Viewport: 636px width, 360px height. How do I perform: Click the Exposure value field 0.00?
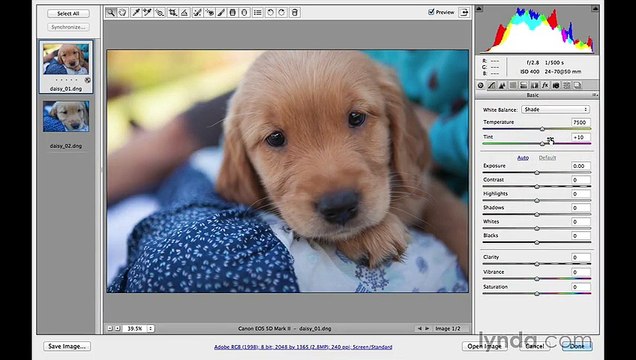[x=580, y=166]
